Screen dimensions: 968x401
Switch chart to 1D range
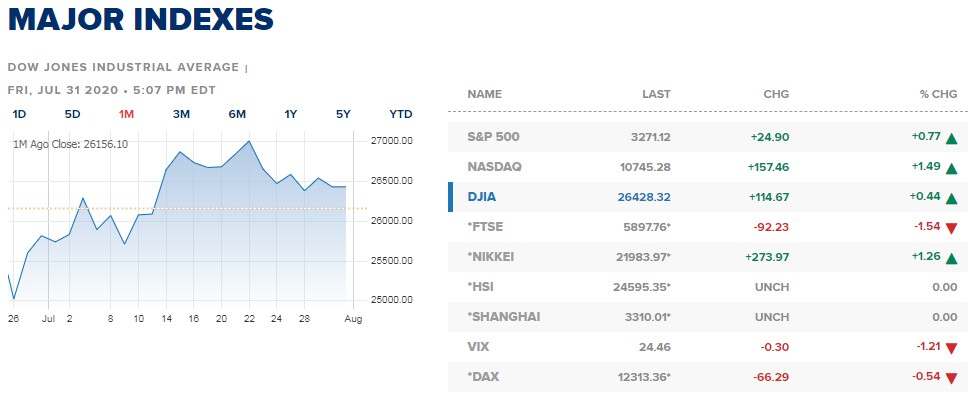(19, 114)
